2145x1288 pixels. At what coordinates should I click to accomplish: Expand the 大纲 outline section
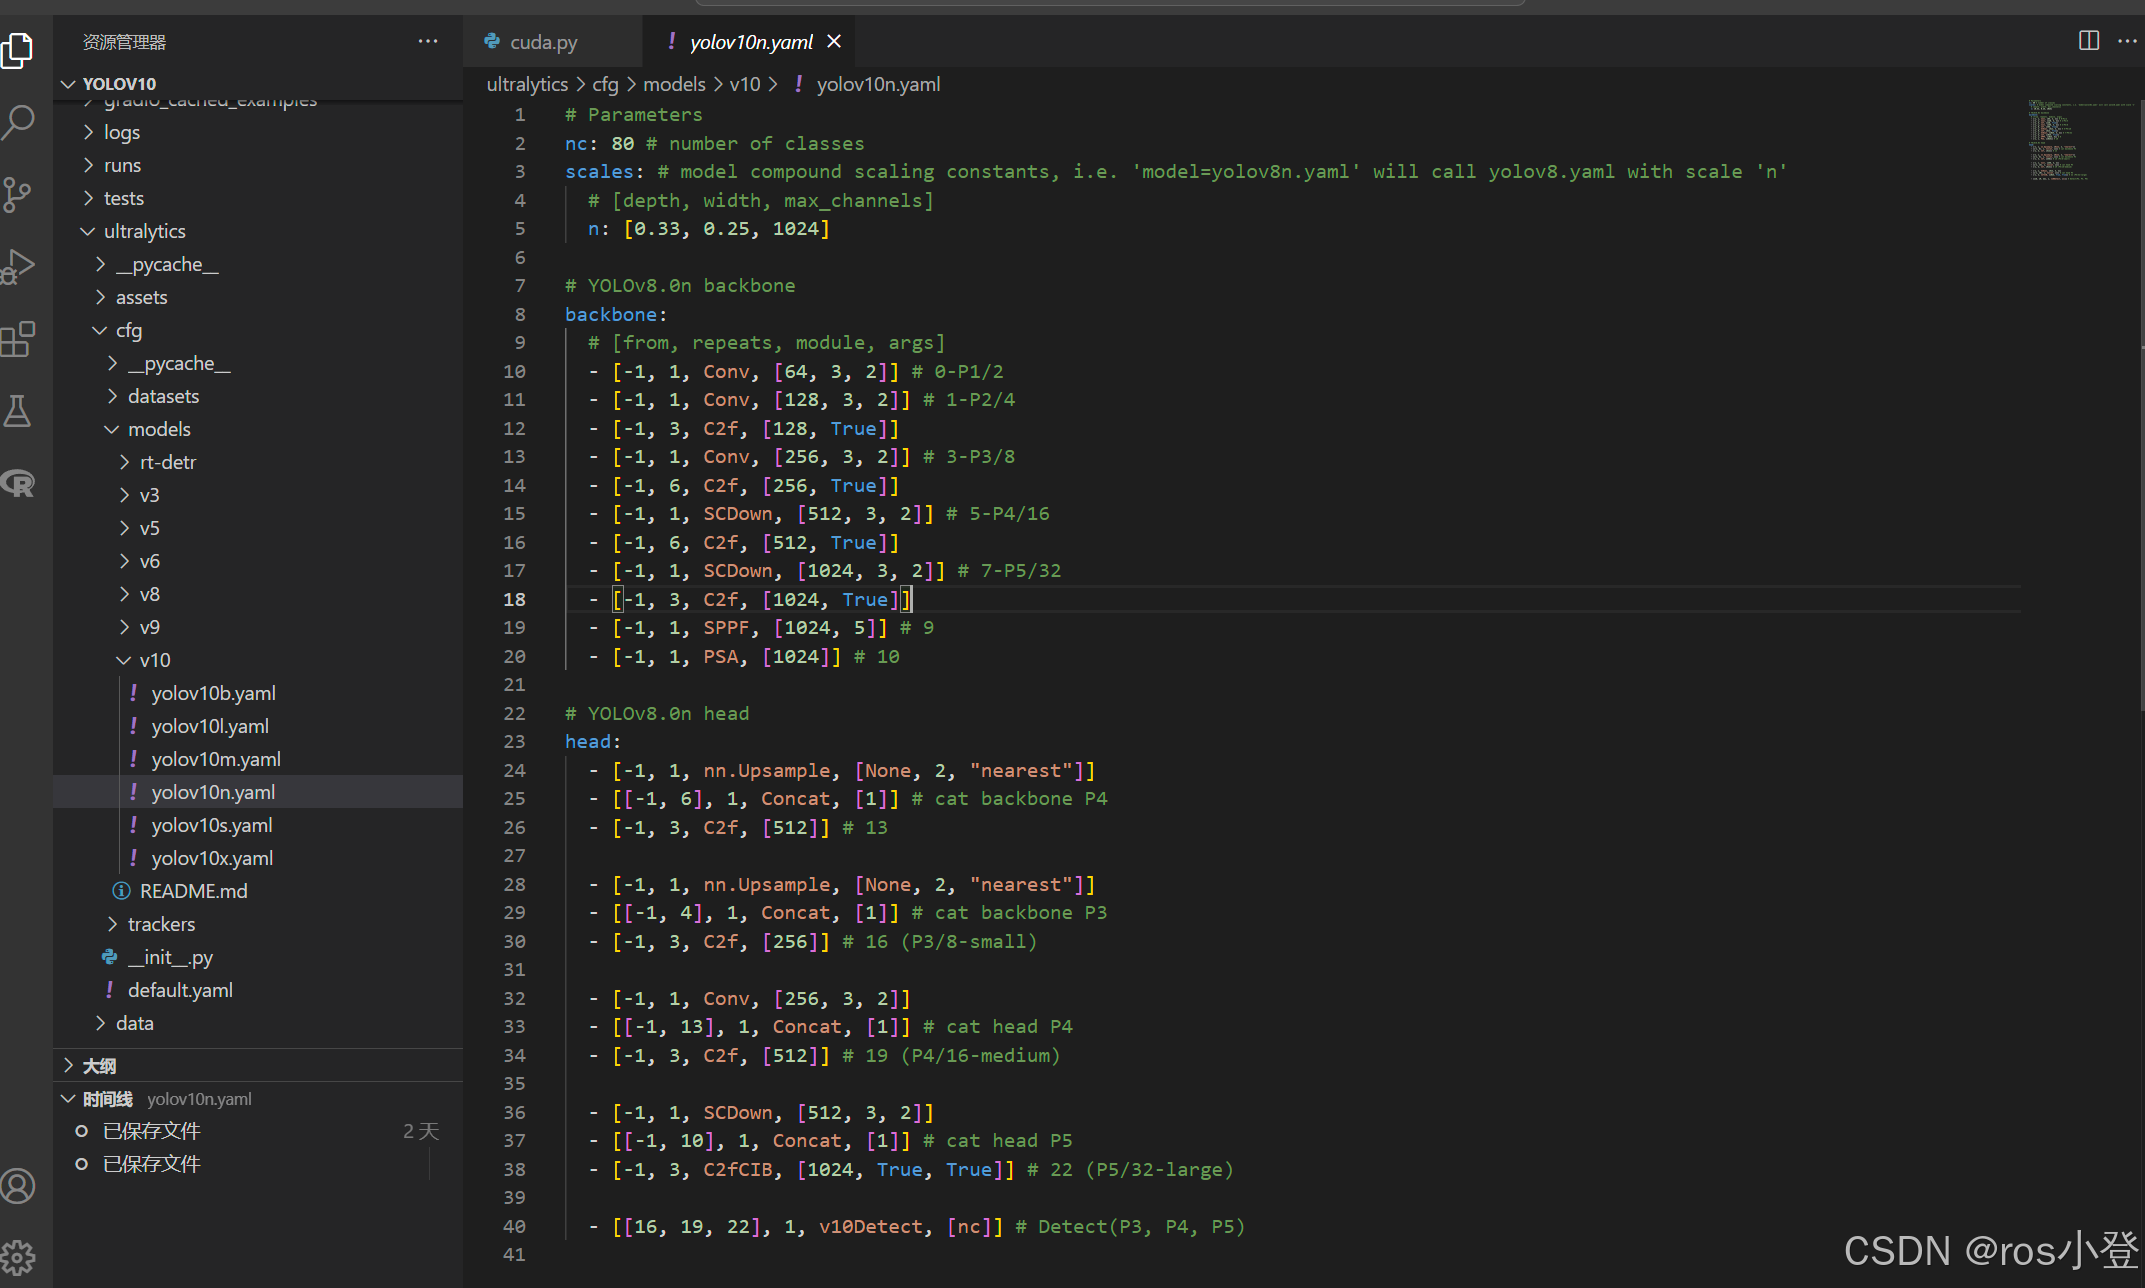point(258,1065)
